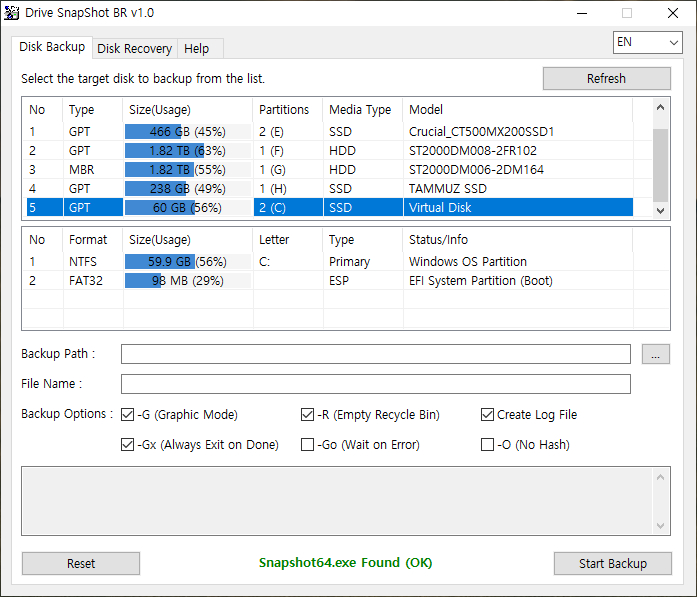Switch to the Disk Recovery tab

coord(135,48)
